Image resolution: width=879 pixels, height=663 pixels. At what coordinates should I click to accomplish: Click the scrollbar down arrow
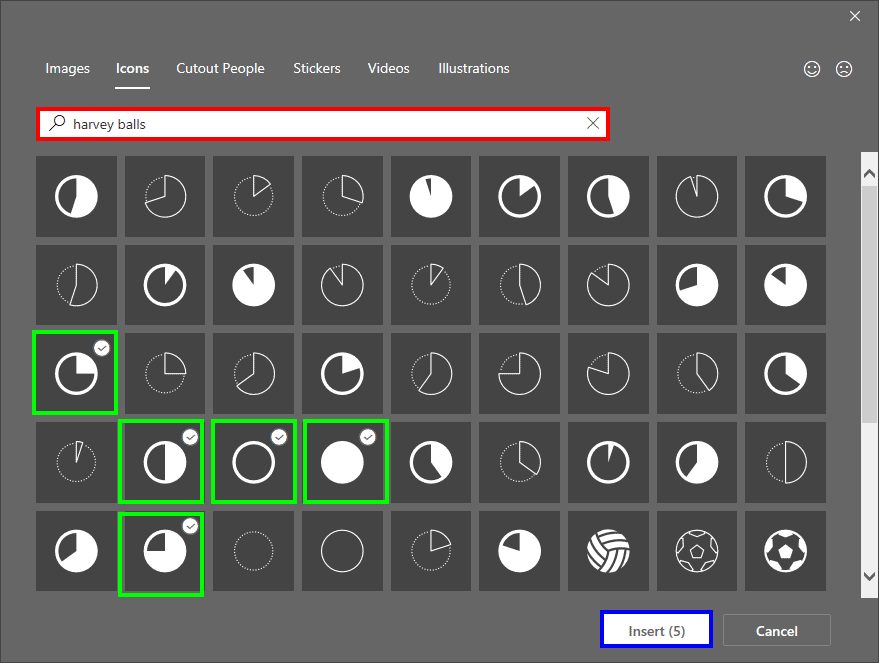[x=868, y=577]
